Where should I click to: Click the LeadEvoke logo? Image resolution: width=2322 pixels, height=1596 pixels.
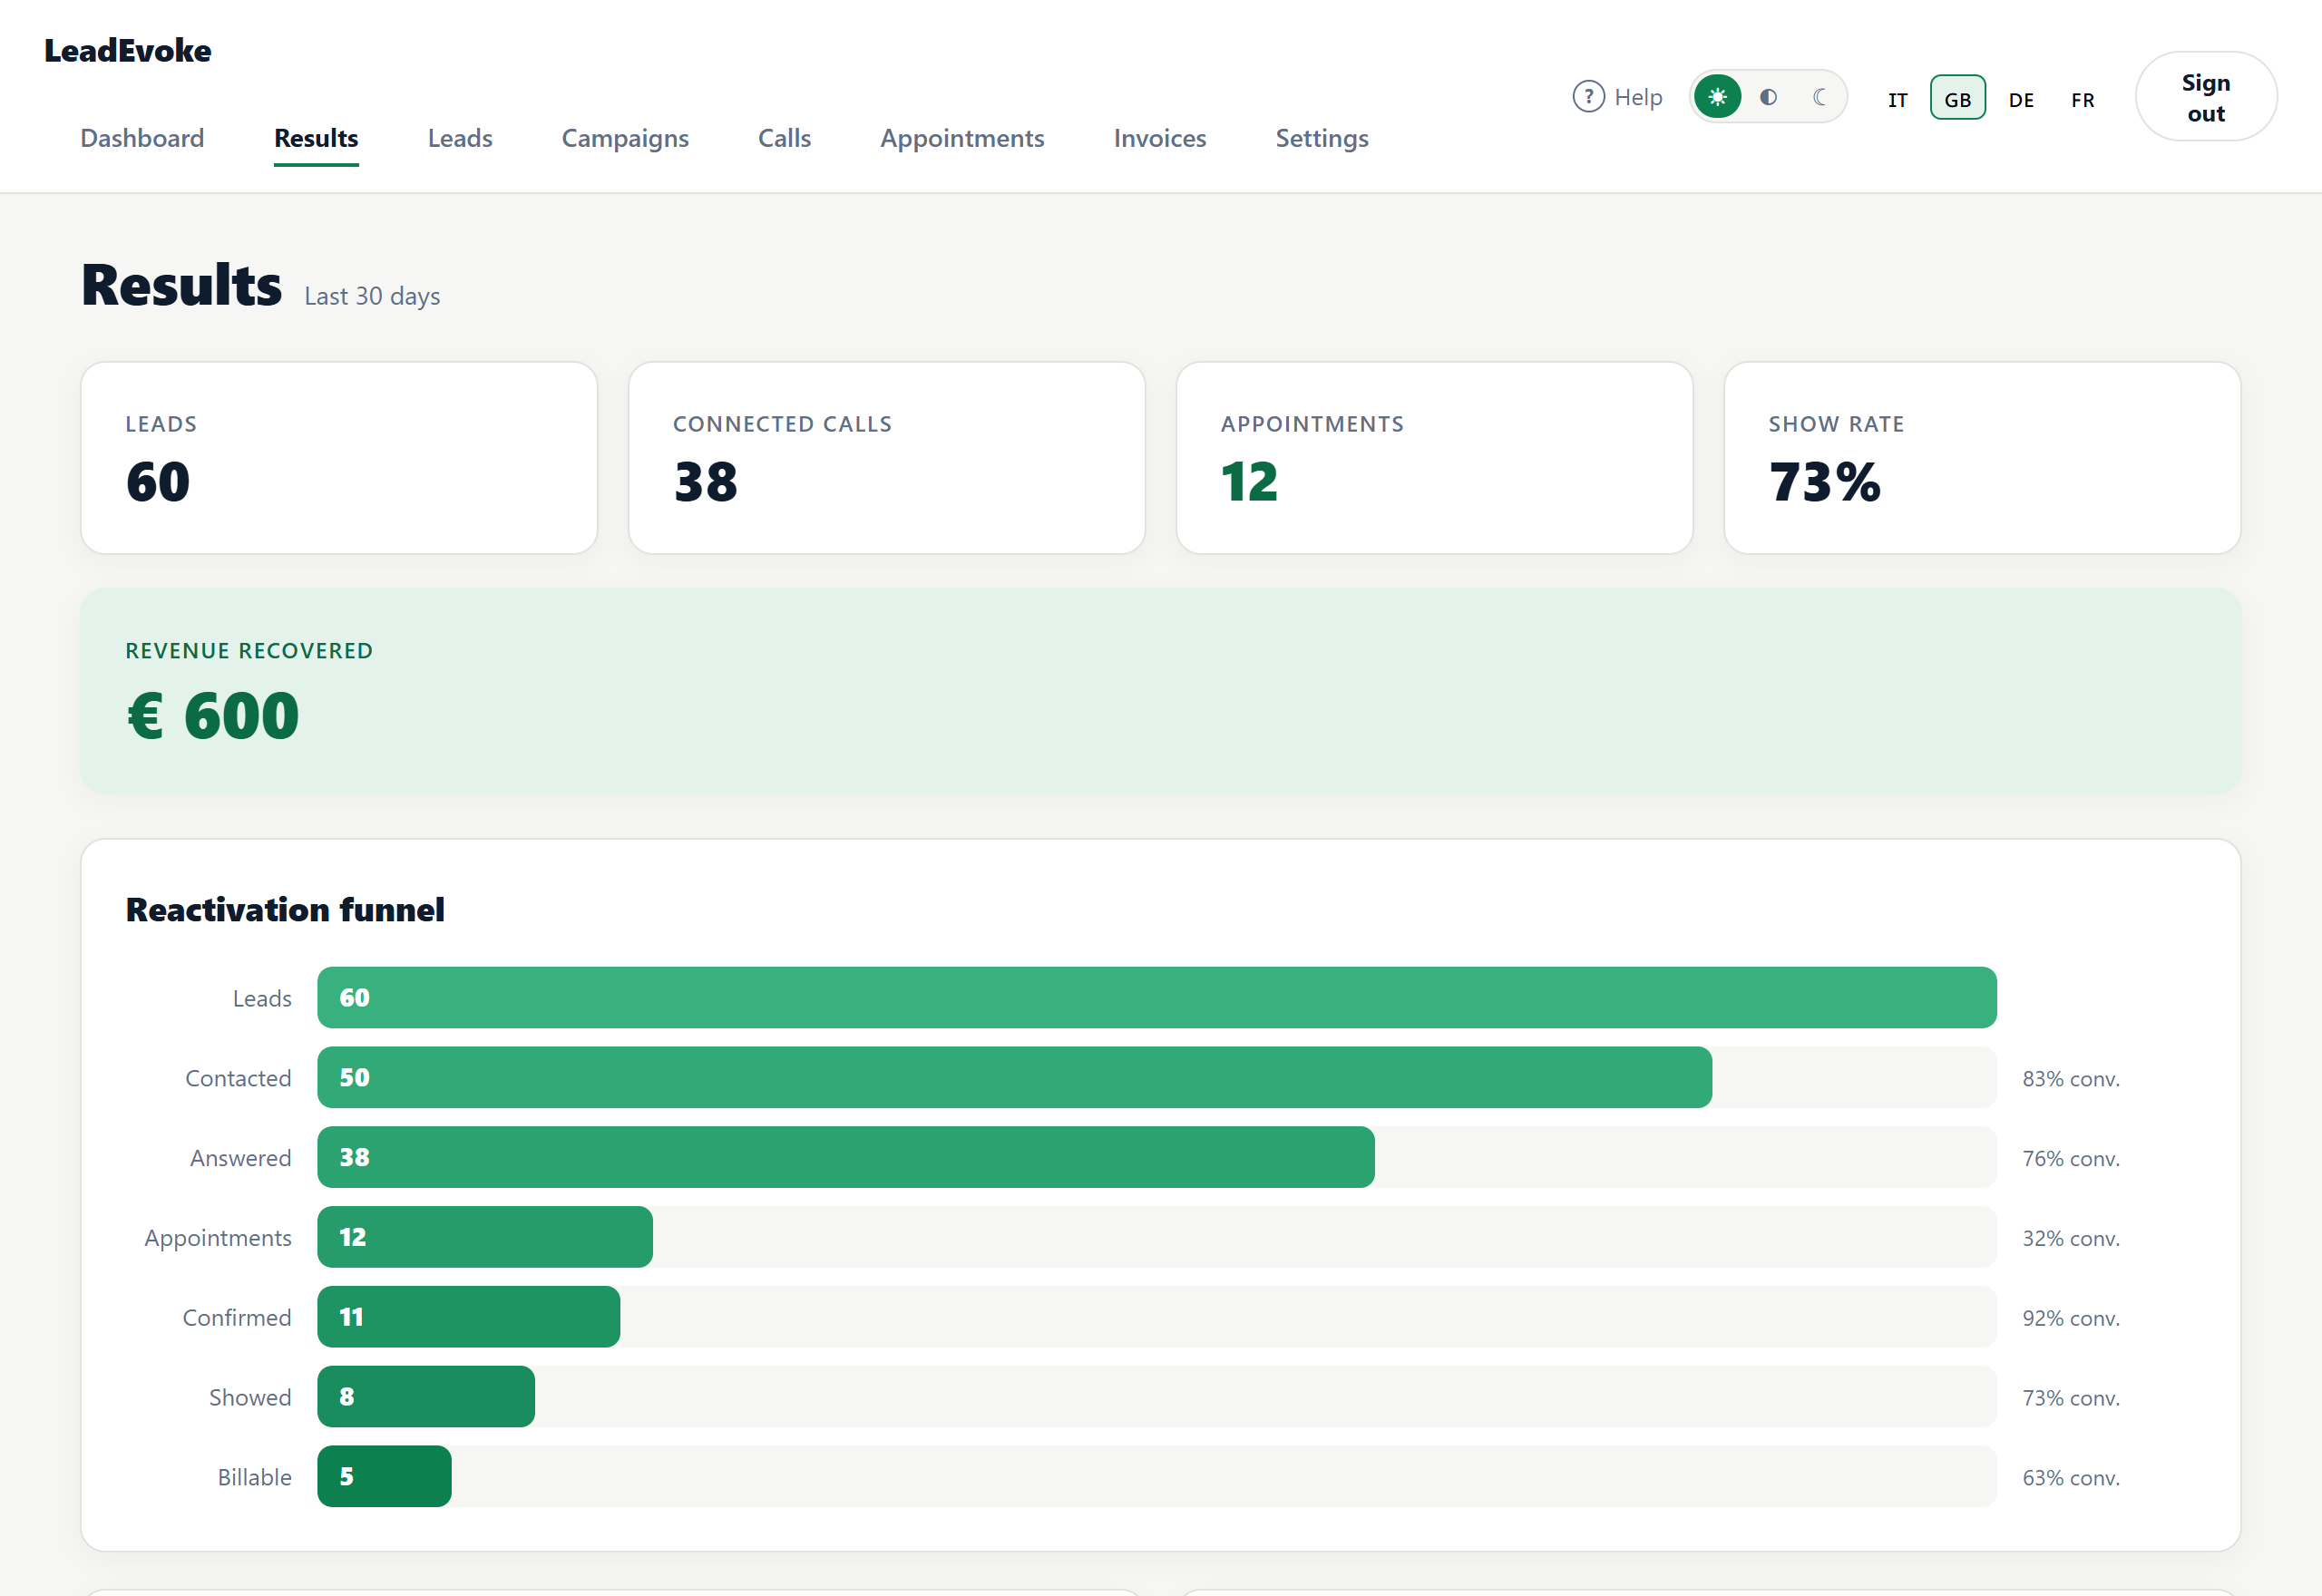coord(127,50)
